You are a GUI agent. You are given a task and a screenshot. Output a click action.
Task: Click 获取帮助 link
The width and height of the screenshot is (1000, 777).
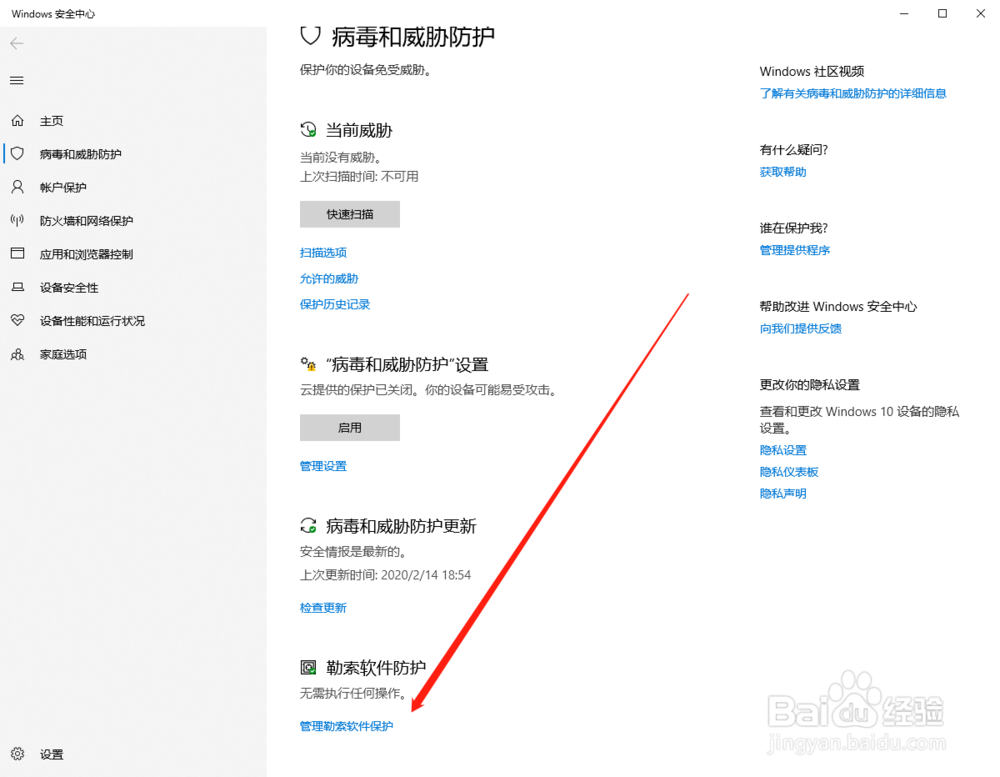tap(783, 172)
